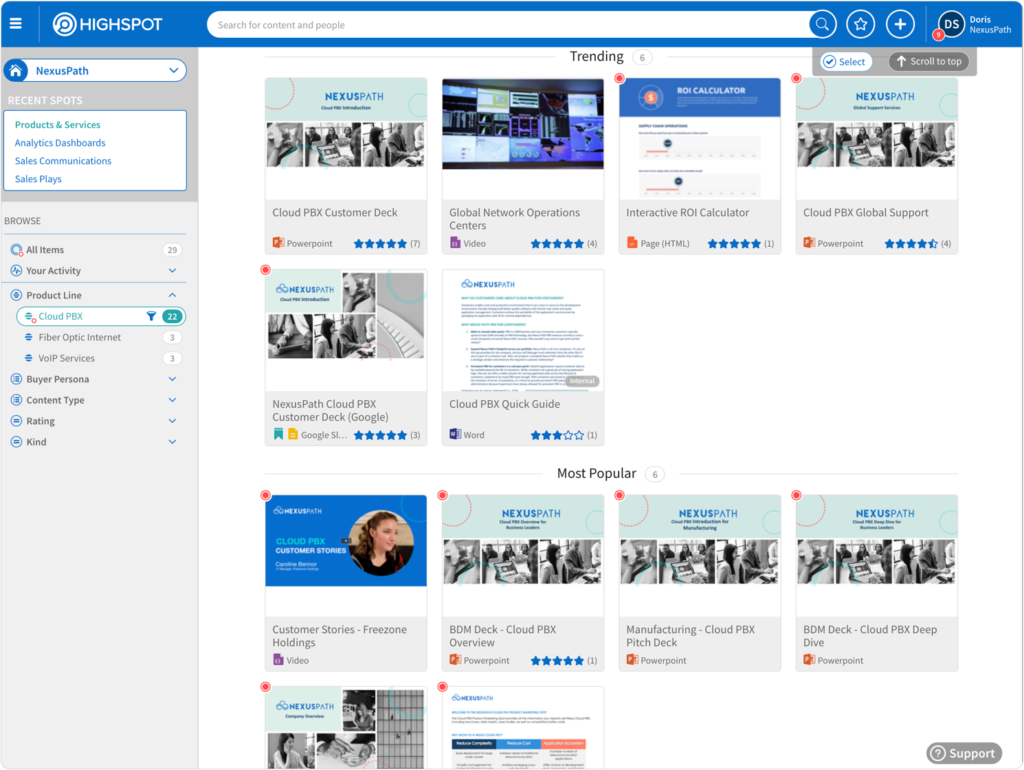
Task: Click the search magnifier icon
Action: click(822, 25)
